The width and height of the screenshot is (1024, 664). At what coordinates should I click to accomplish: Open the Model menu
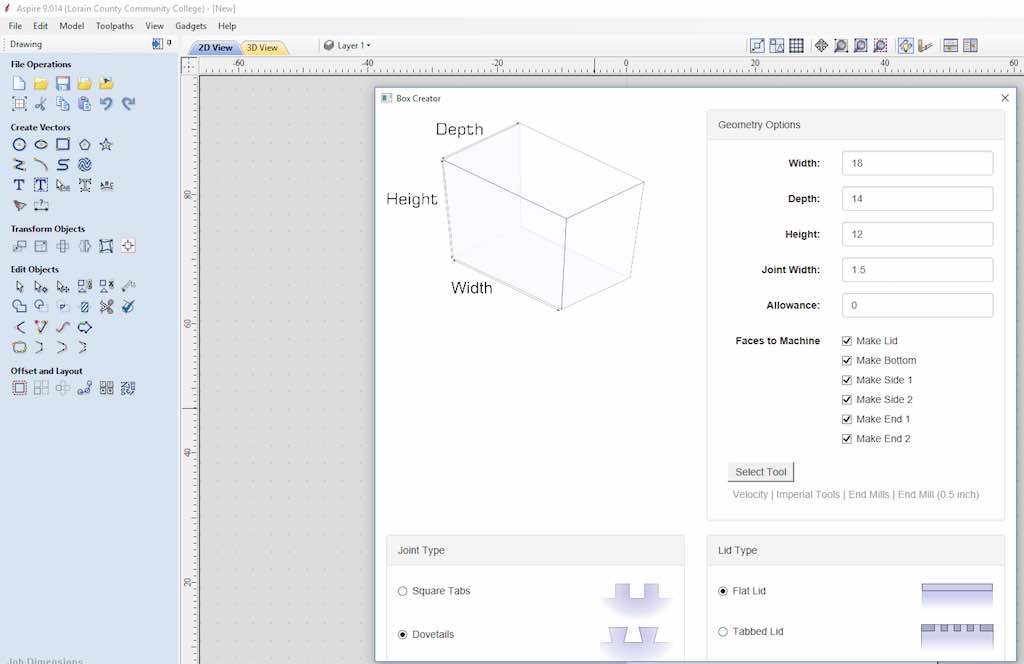(x=71, y=26)
